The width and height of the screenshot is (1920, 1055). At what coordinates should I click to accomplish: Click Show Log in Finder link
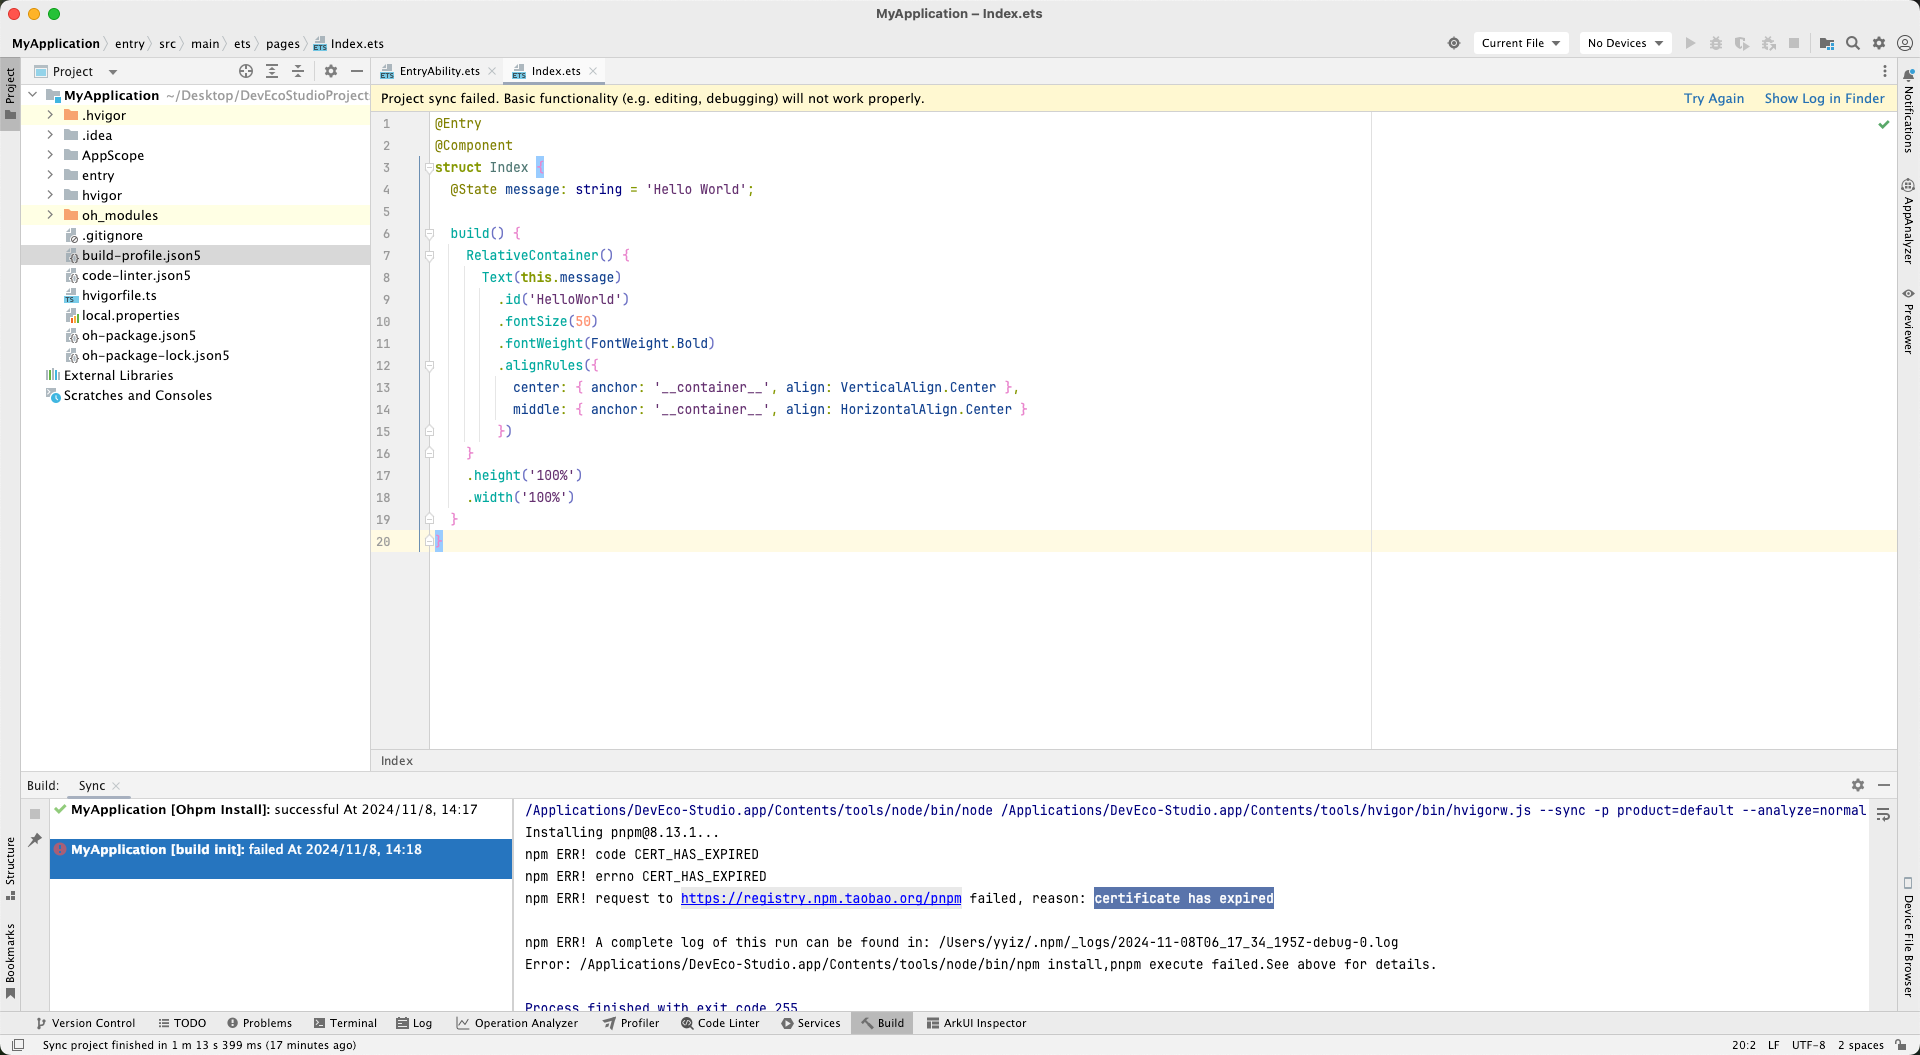[x=1824, y=98]
